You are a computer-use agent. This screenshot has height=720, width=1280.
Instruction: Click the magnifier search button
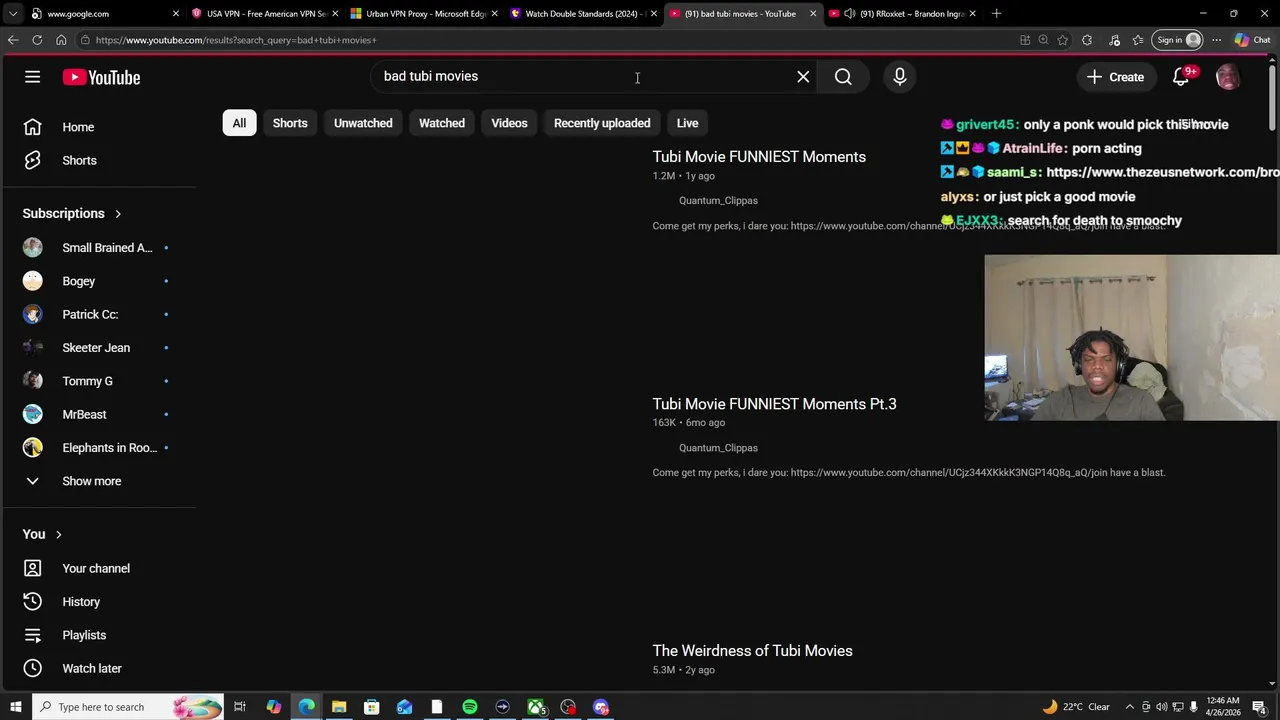[x=843, y=77]
